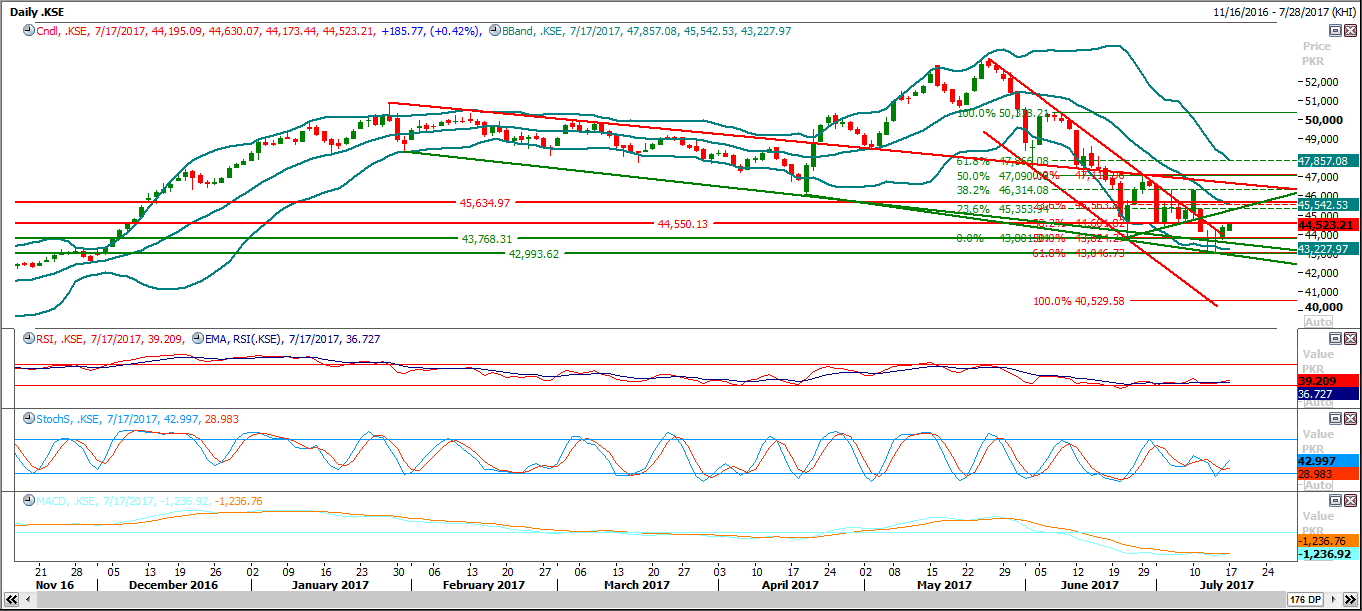The width and height of the screenshot is (1362, 611).
Task: Click the clock icon beside EMA legend
Action: [x=198, y=339]
